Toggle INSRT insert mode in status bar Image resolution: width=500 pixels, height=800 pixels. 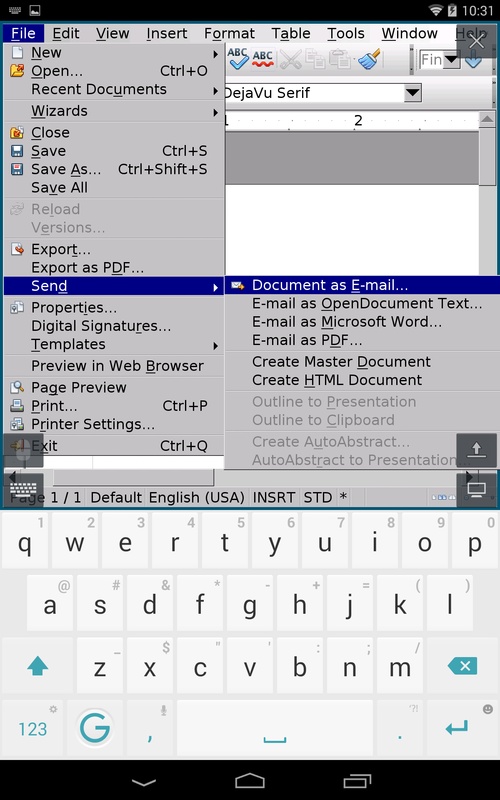pyautogui.click(x=274, y=497)
